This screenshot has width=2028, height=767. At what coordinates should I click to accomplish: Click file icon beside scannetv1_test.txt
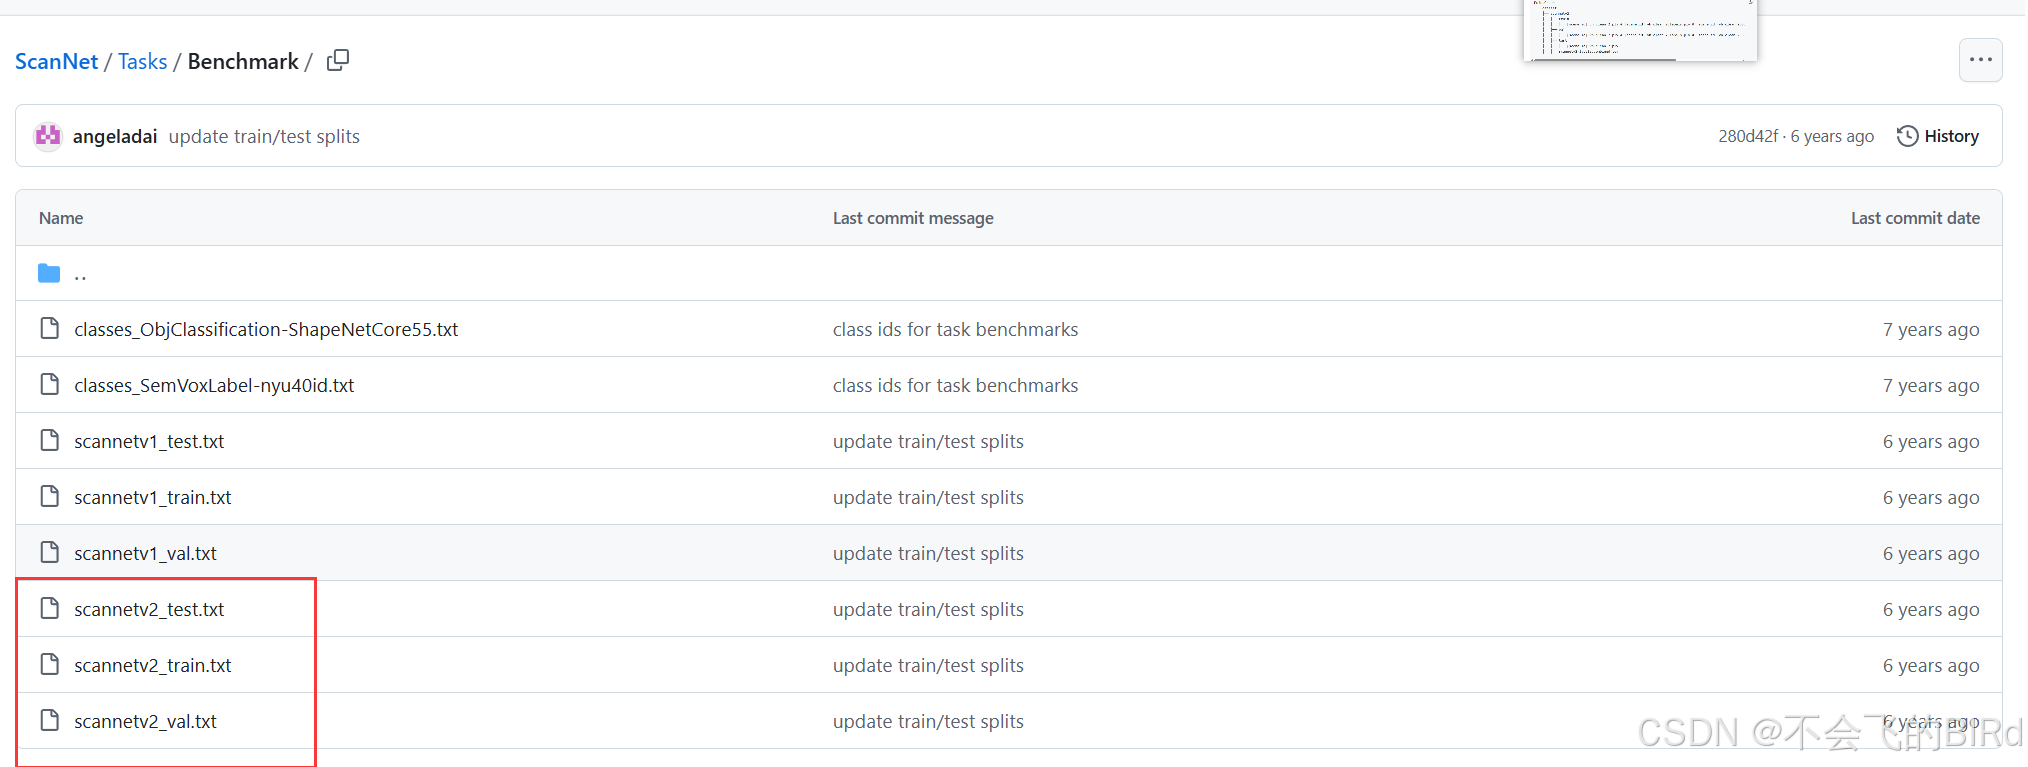pyautogui.click(x=49, y=441)
